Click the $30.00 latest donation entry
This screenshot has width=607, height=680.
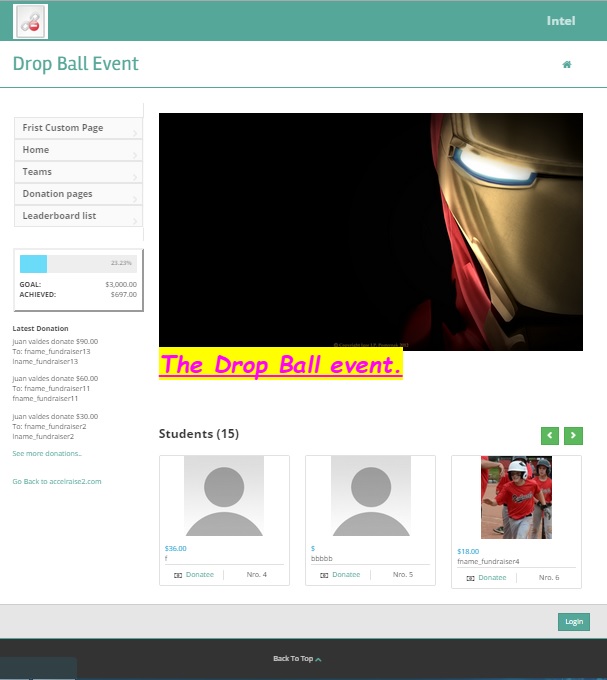pos(55,426)
